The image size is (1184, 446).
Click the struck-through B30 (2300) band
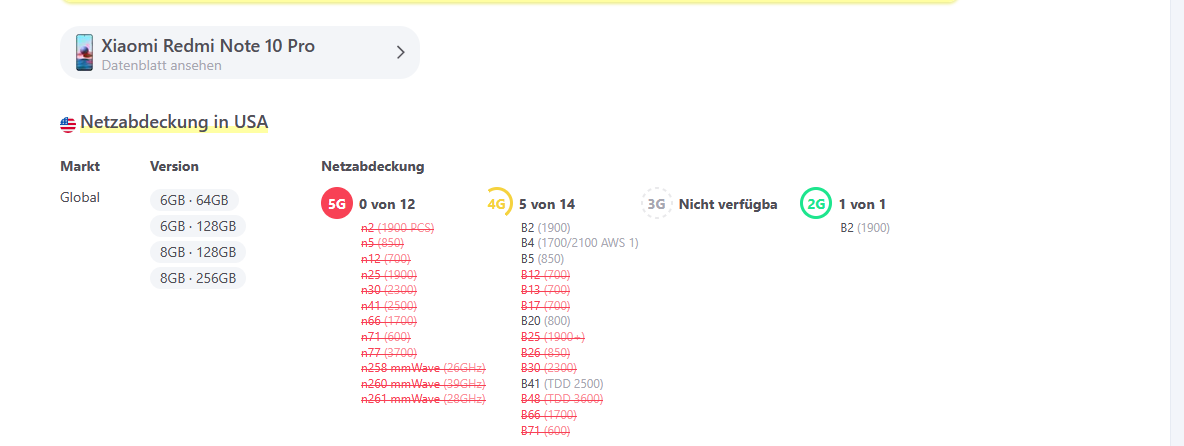549,368
